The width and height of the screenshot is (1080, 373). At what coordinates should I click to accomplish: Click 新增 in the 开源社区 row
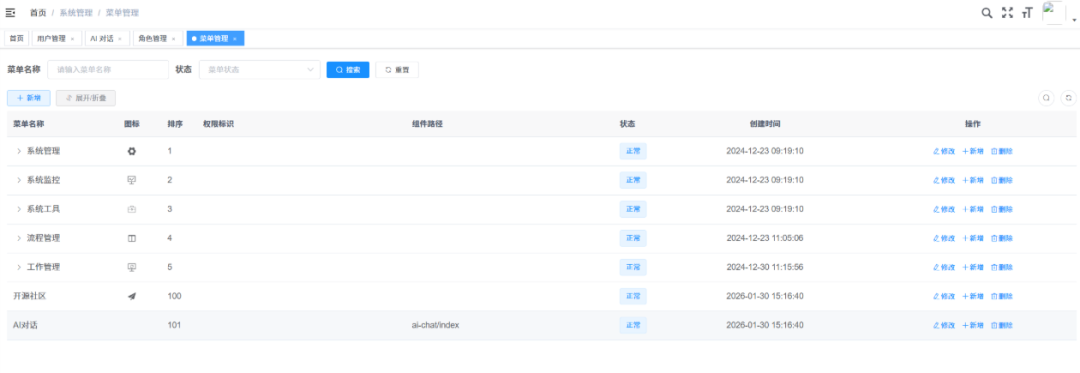coord(973,296)
